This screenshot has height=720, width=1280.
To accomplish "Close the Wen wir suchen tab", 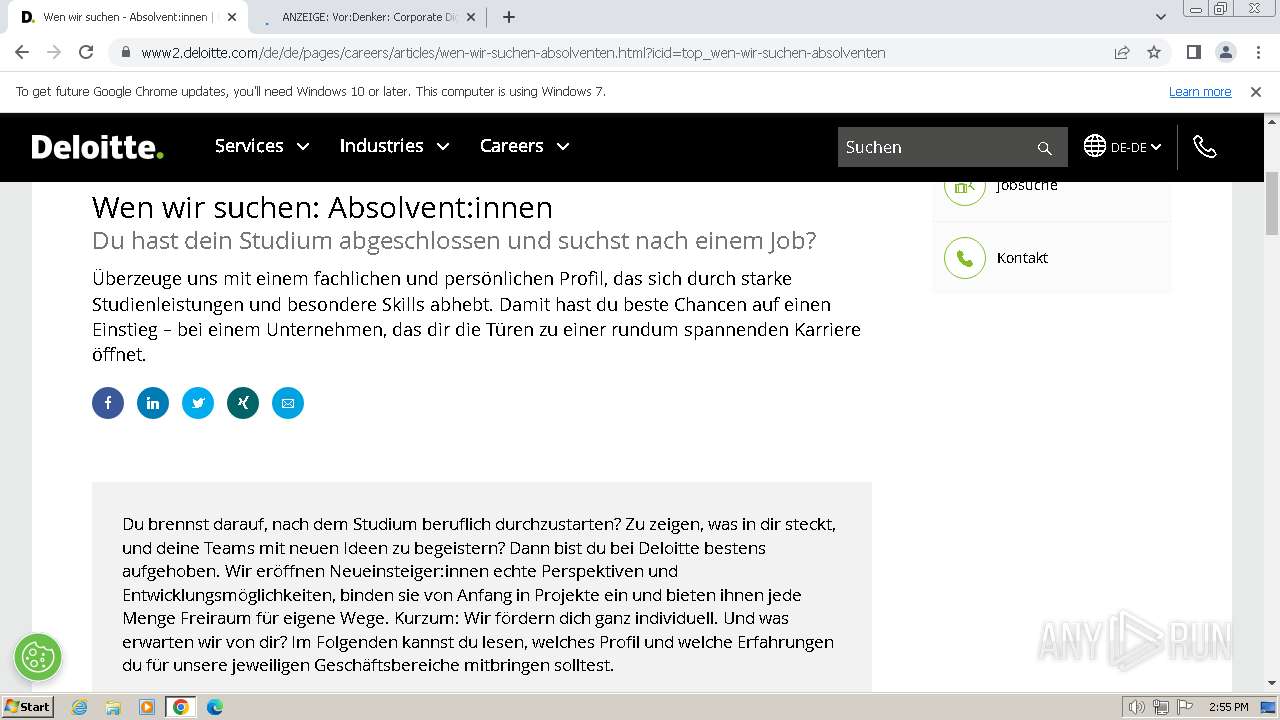I will point(232,17).
